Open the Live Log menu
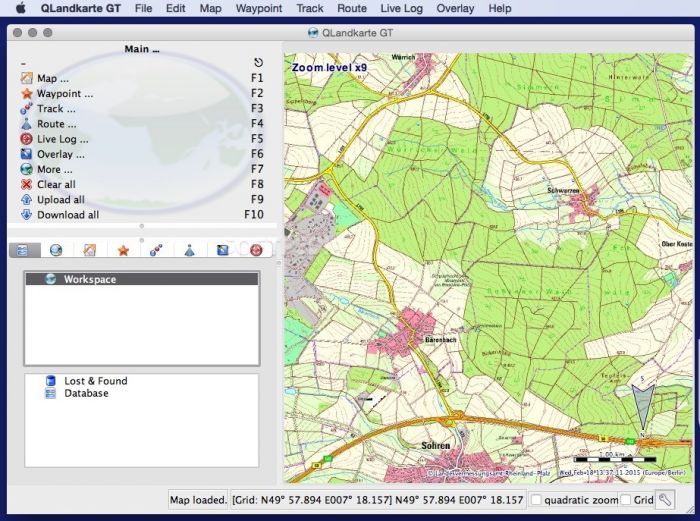700x521 pixels. tap(401, 8)
